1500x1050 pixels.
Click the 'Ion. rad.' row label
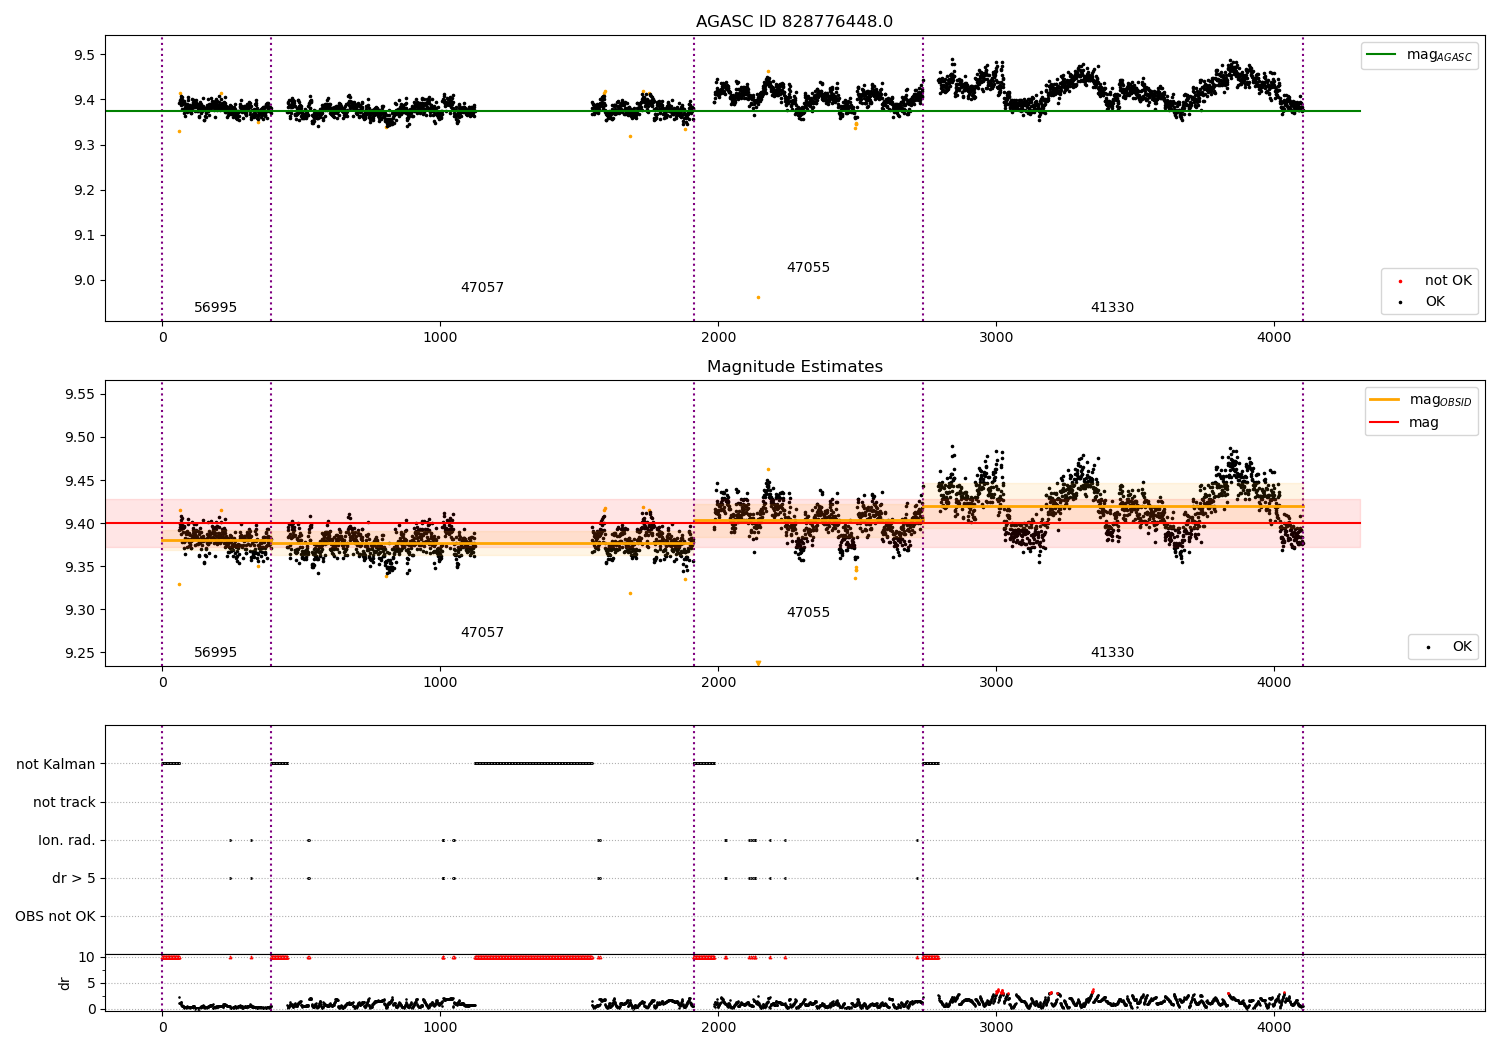(x=67, y=840)
